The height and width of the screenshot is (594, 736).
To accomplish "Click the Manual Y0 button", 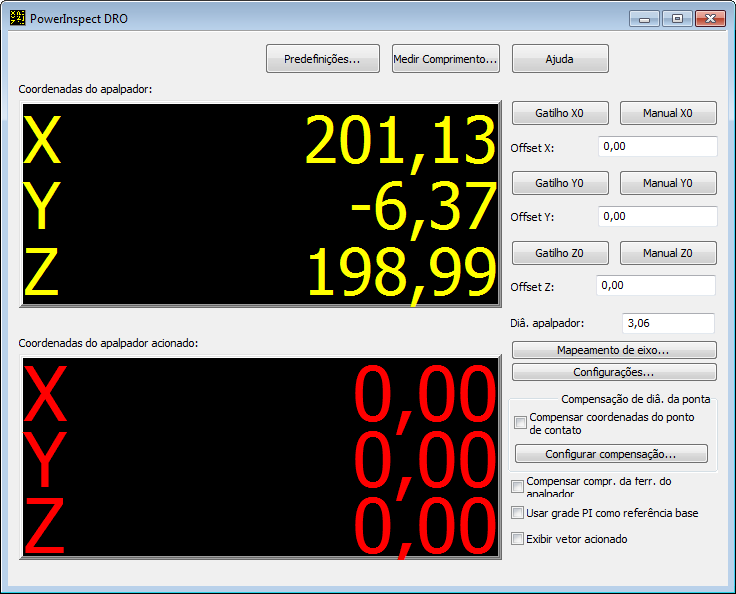I will click(668, 183).
